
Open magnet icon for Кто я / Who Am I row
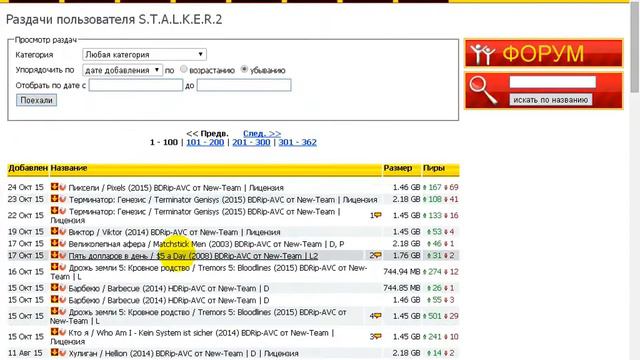click(x=62, y=332)
